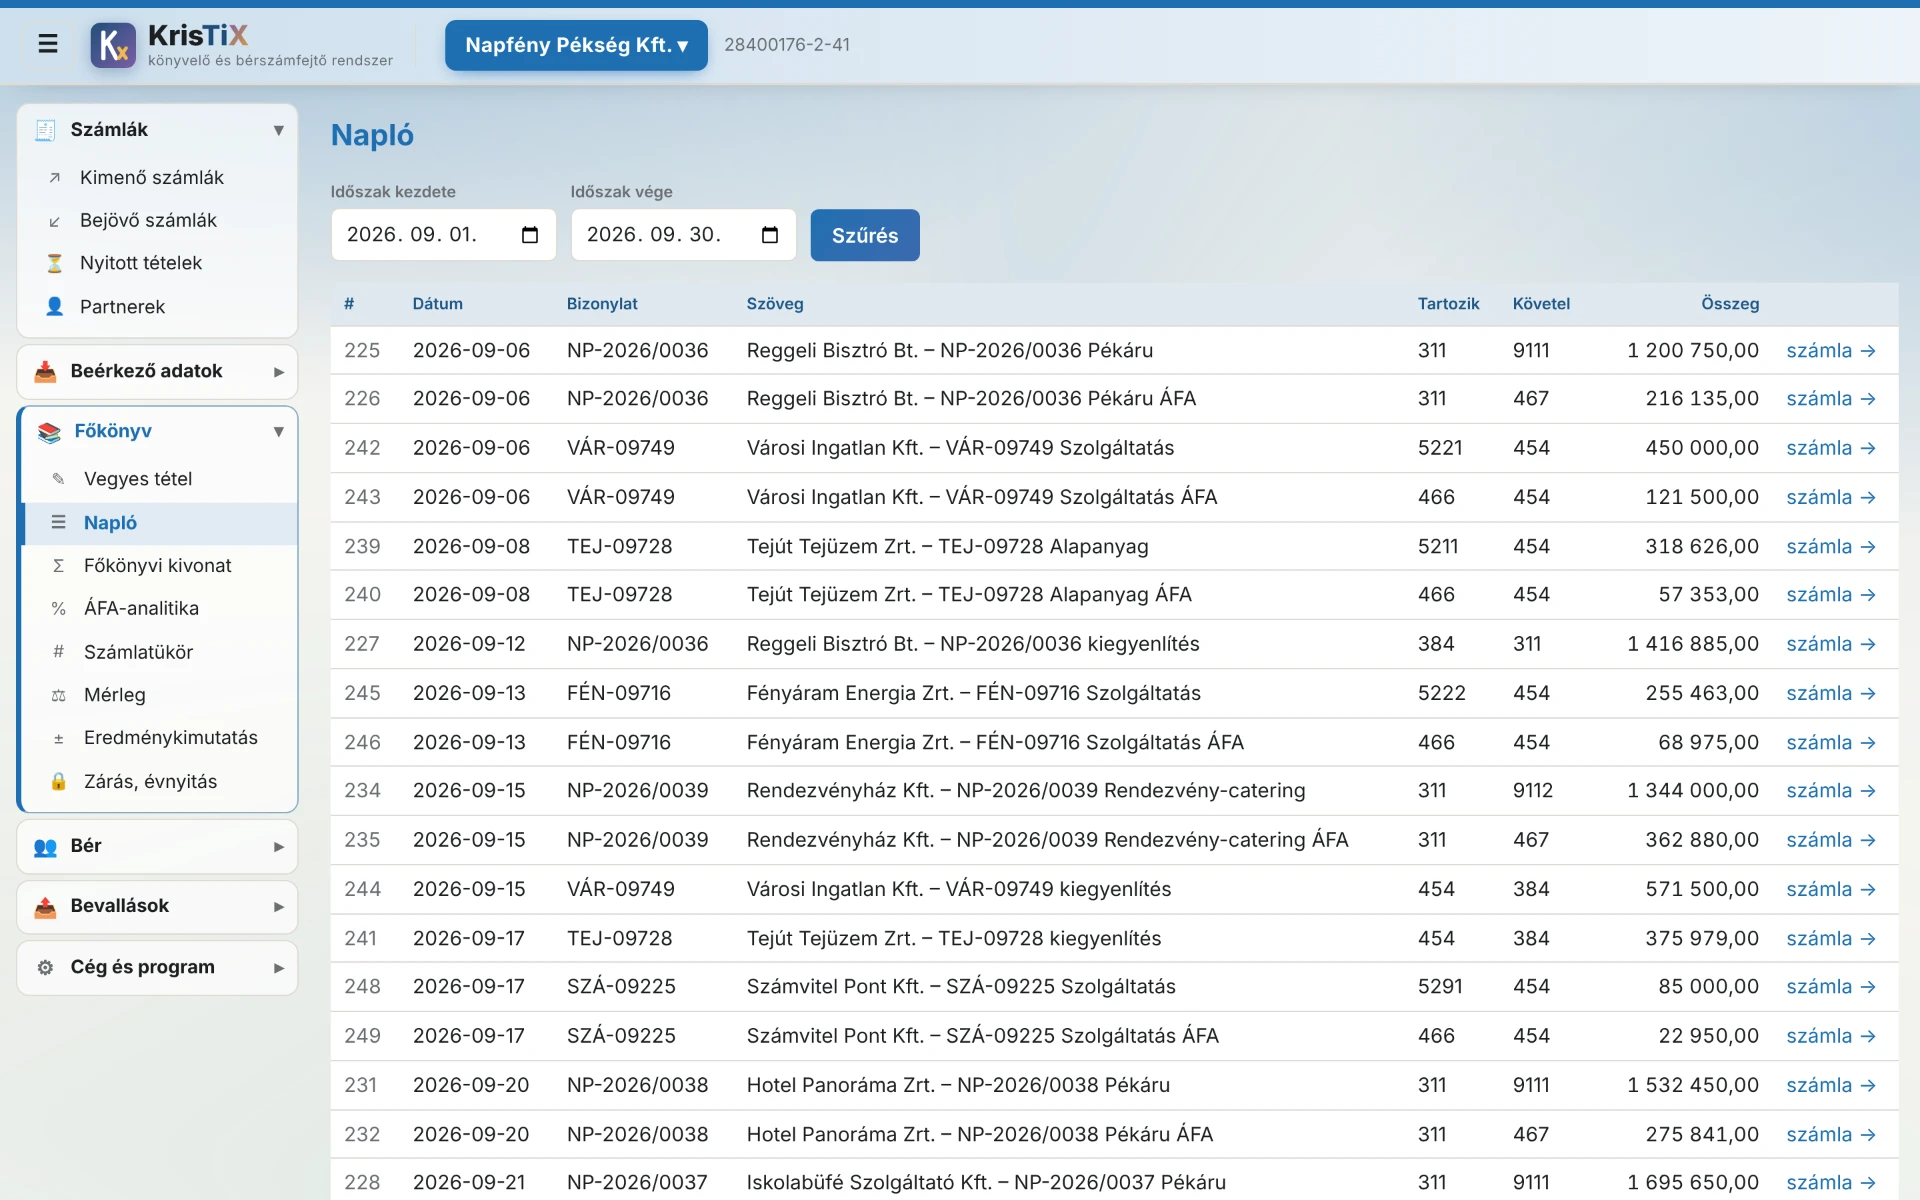This screenshot has width=1920, height=1200.
Task: Click the Főkönyvi kivonat sigma icon
Action: coord(59,566)
